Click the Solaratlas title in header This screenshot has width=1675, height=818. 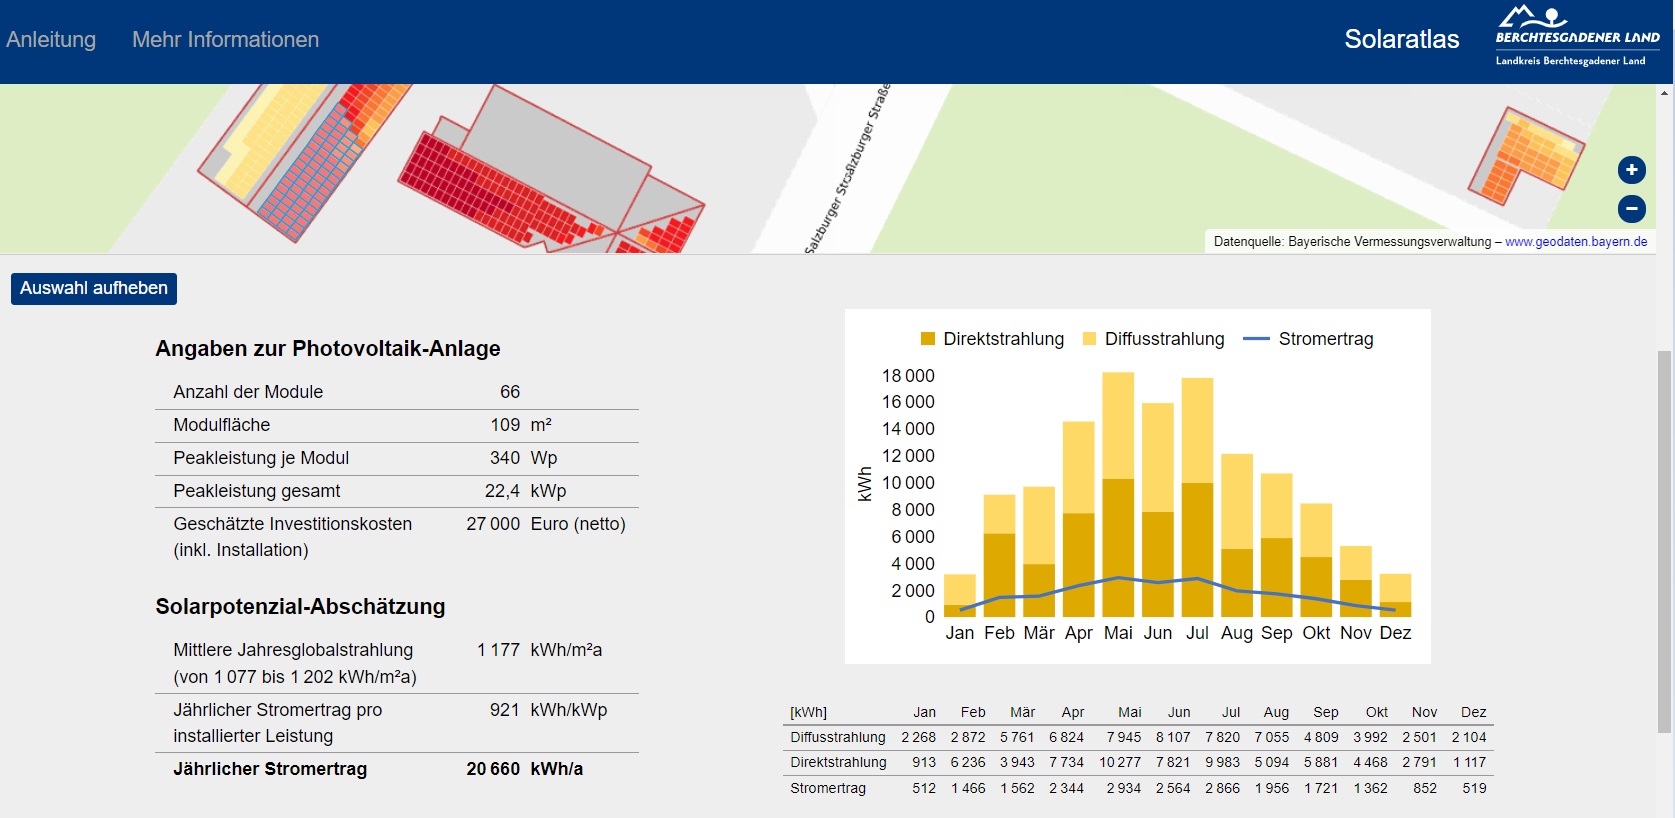tap(1401, 39)
